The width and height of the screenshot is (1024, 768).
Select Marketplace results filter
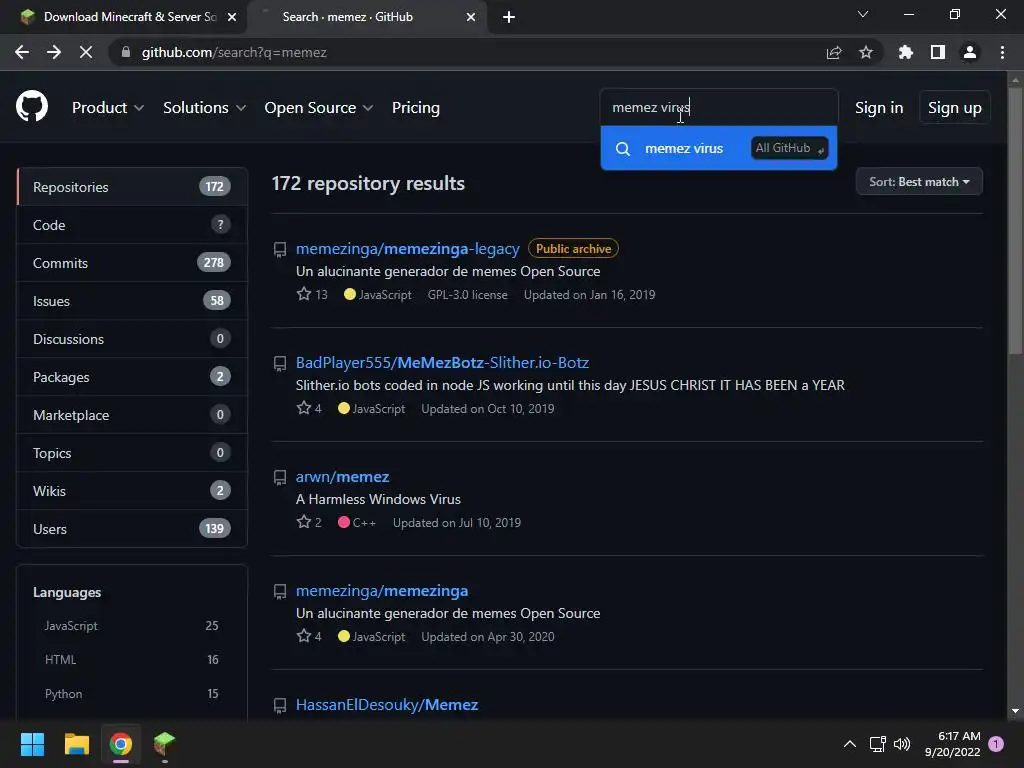(132, 415)
